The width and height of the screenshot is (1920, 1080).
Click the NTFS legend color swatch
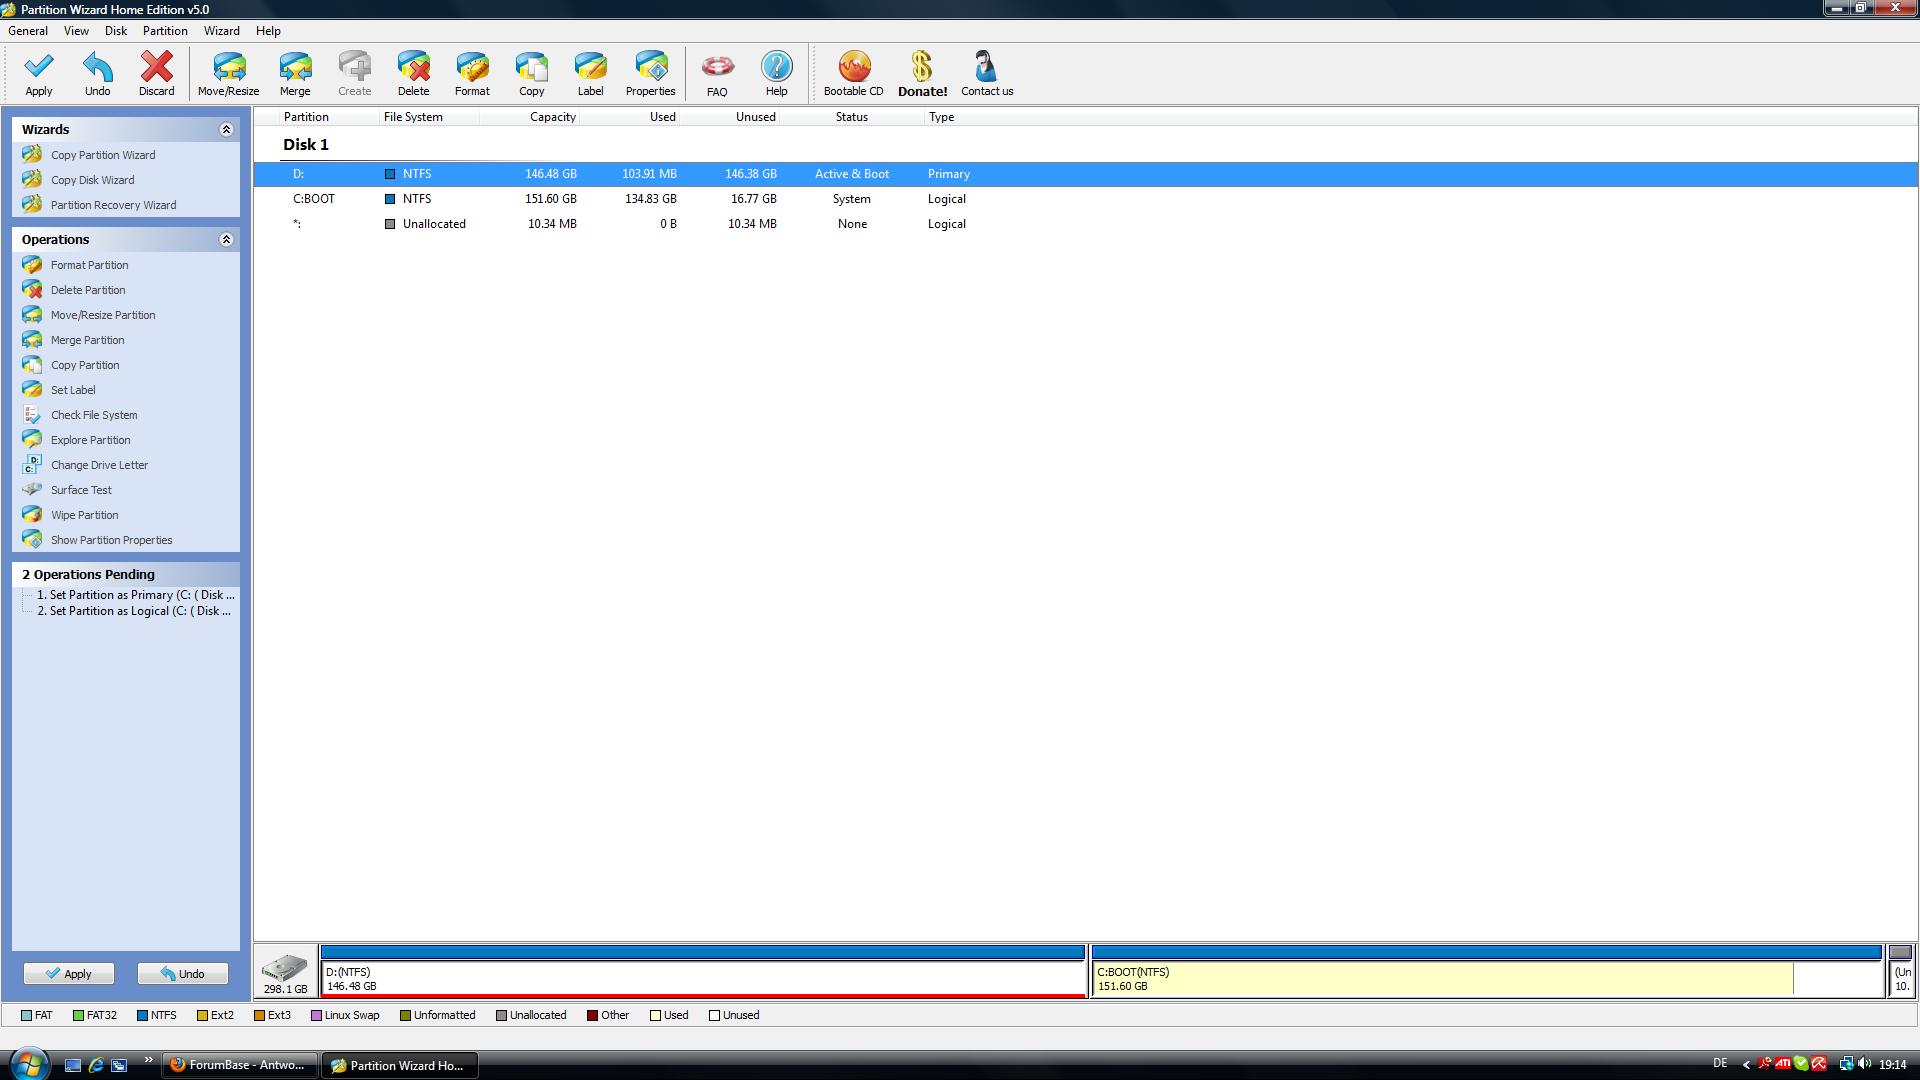pyautogui.click(x=143, y=1016)
